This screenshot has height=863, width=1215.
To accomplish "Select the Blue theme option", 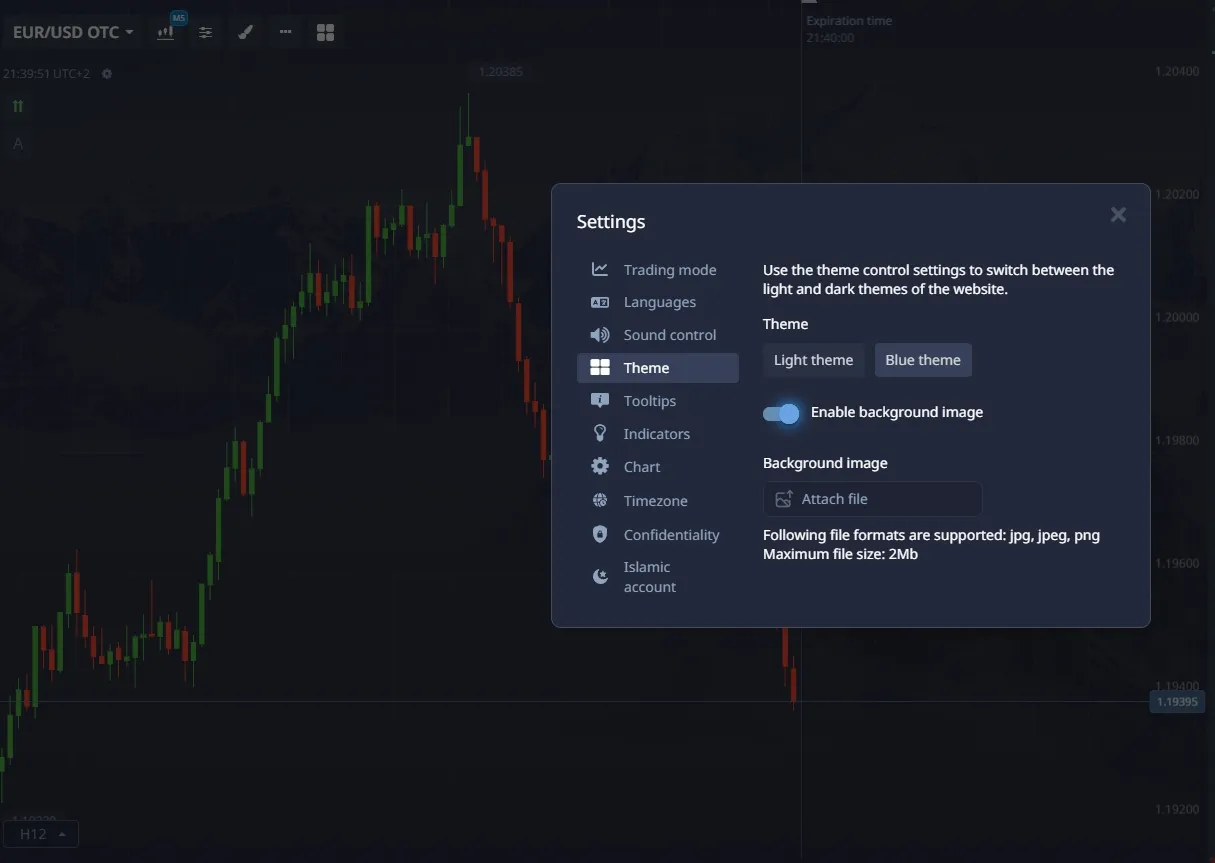I will pyautogui.click(x=922, y=360).
